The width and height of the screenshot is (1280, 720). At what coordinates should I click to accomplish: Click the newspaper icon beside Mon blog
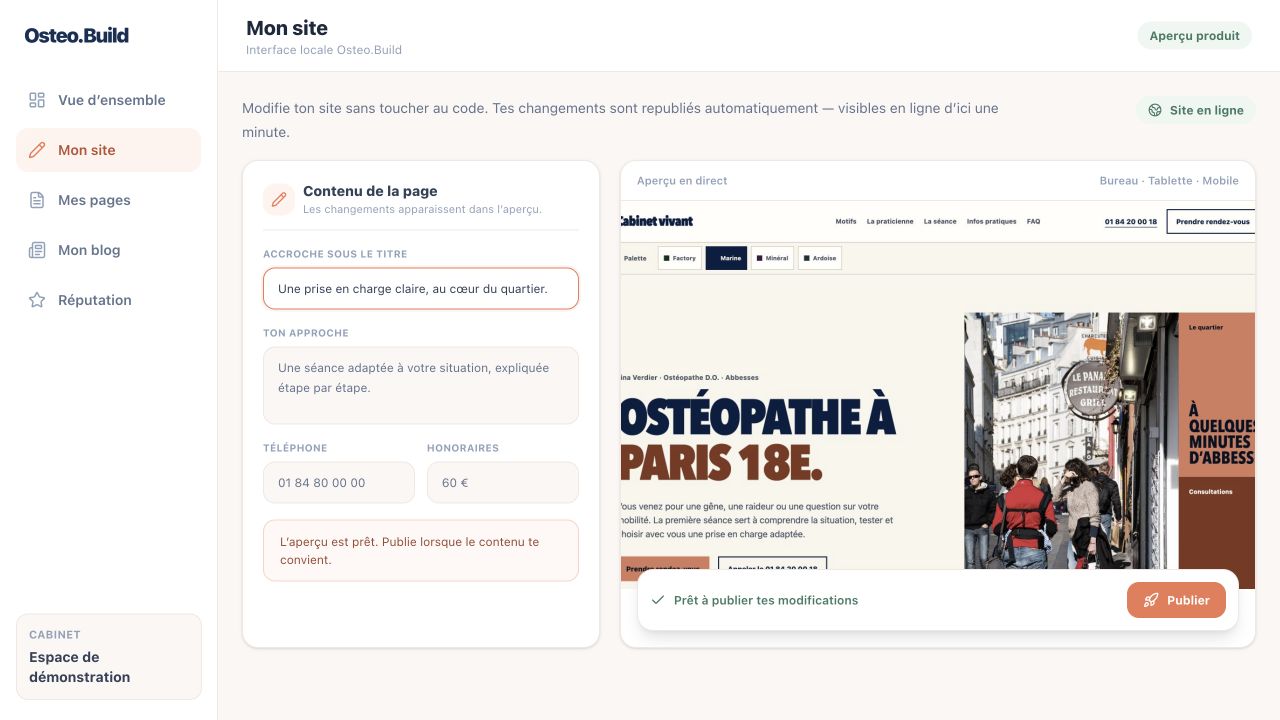[37, 250]
